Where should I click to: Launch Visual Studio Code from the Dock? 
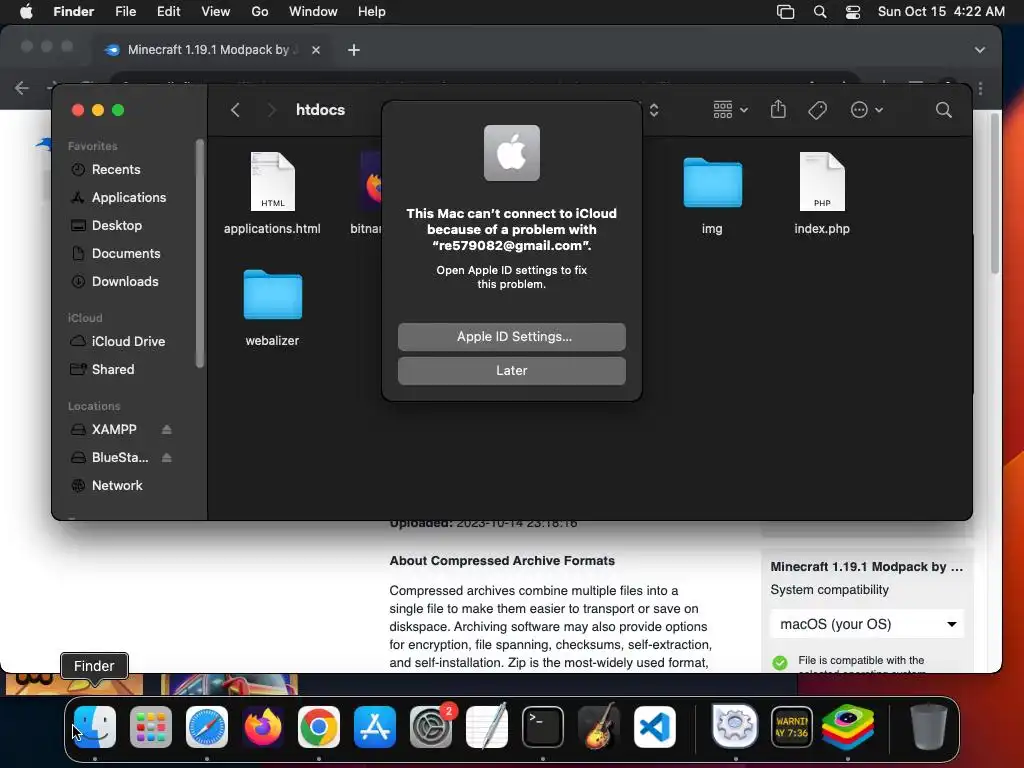pyautogui.click(x=655, y=727)
